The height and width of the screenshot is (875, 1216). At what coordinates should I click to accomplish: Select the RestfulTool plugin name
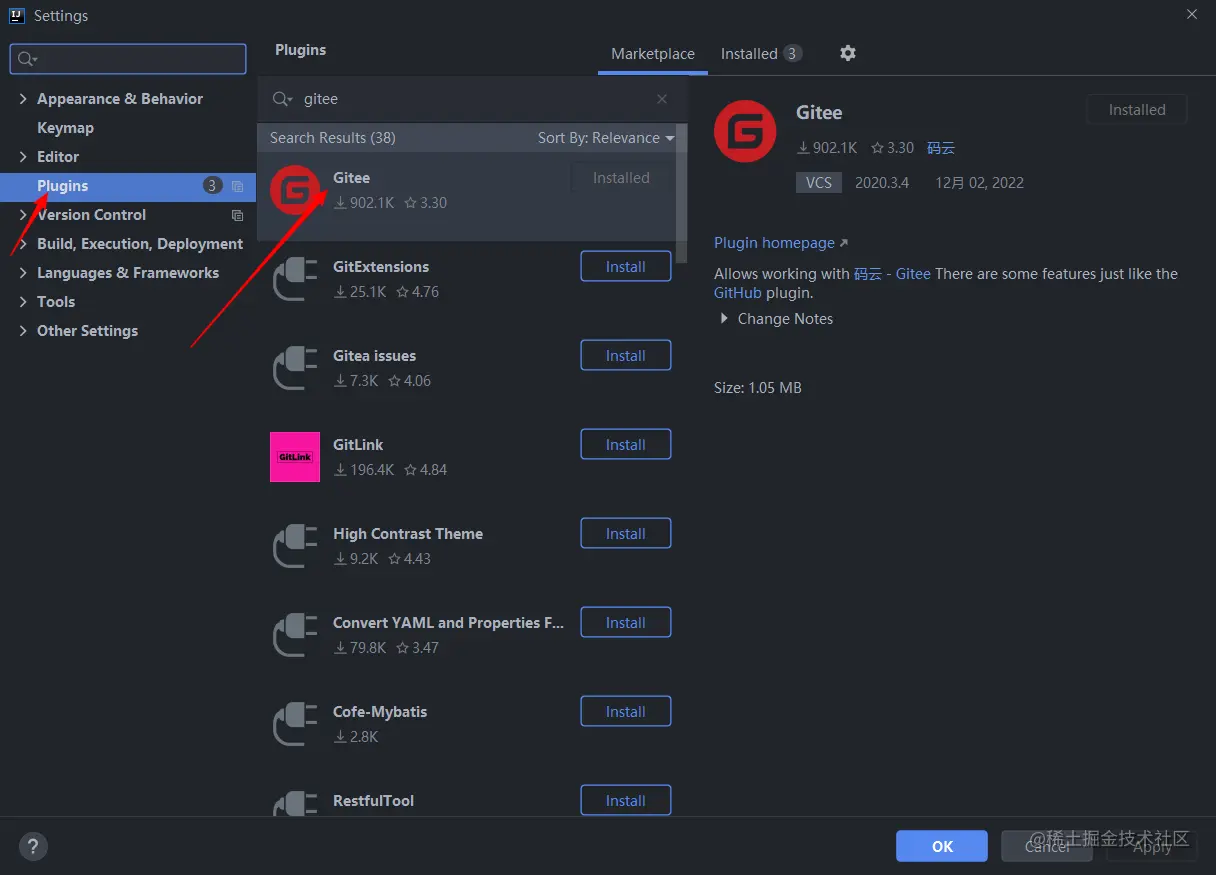373,801
